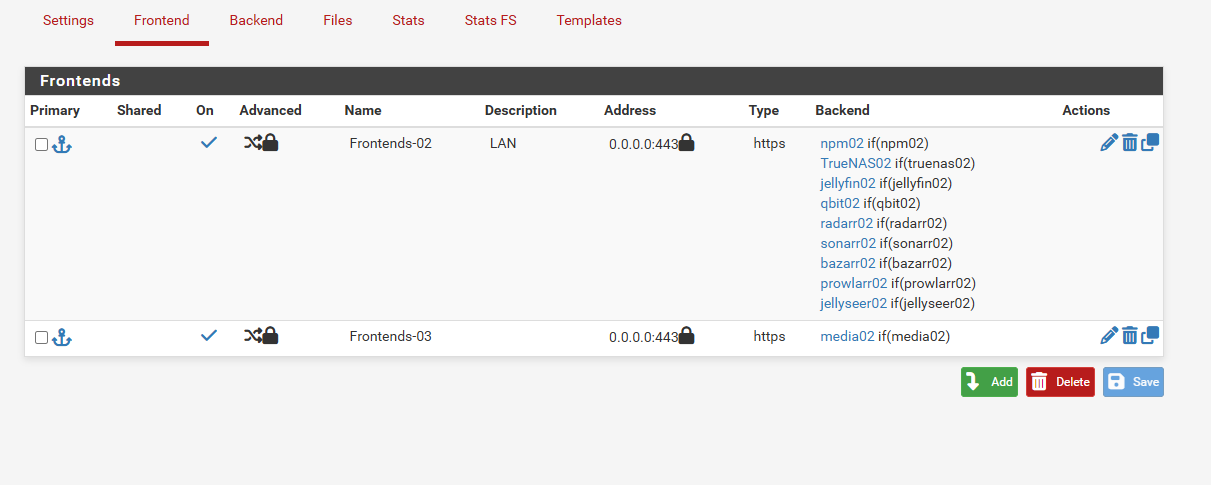Click the shuffle advanced icon for Frontends-02
Screen dimensions: 1211x485
(252, 143)
